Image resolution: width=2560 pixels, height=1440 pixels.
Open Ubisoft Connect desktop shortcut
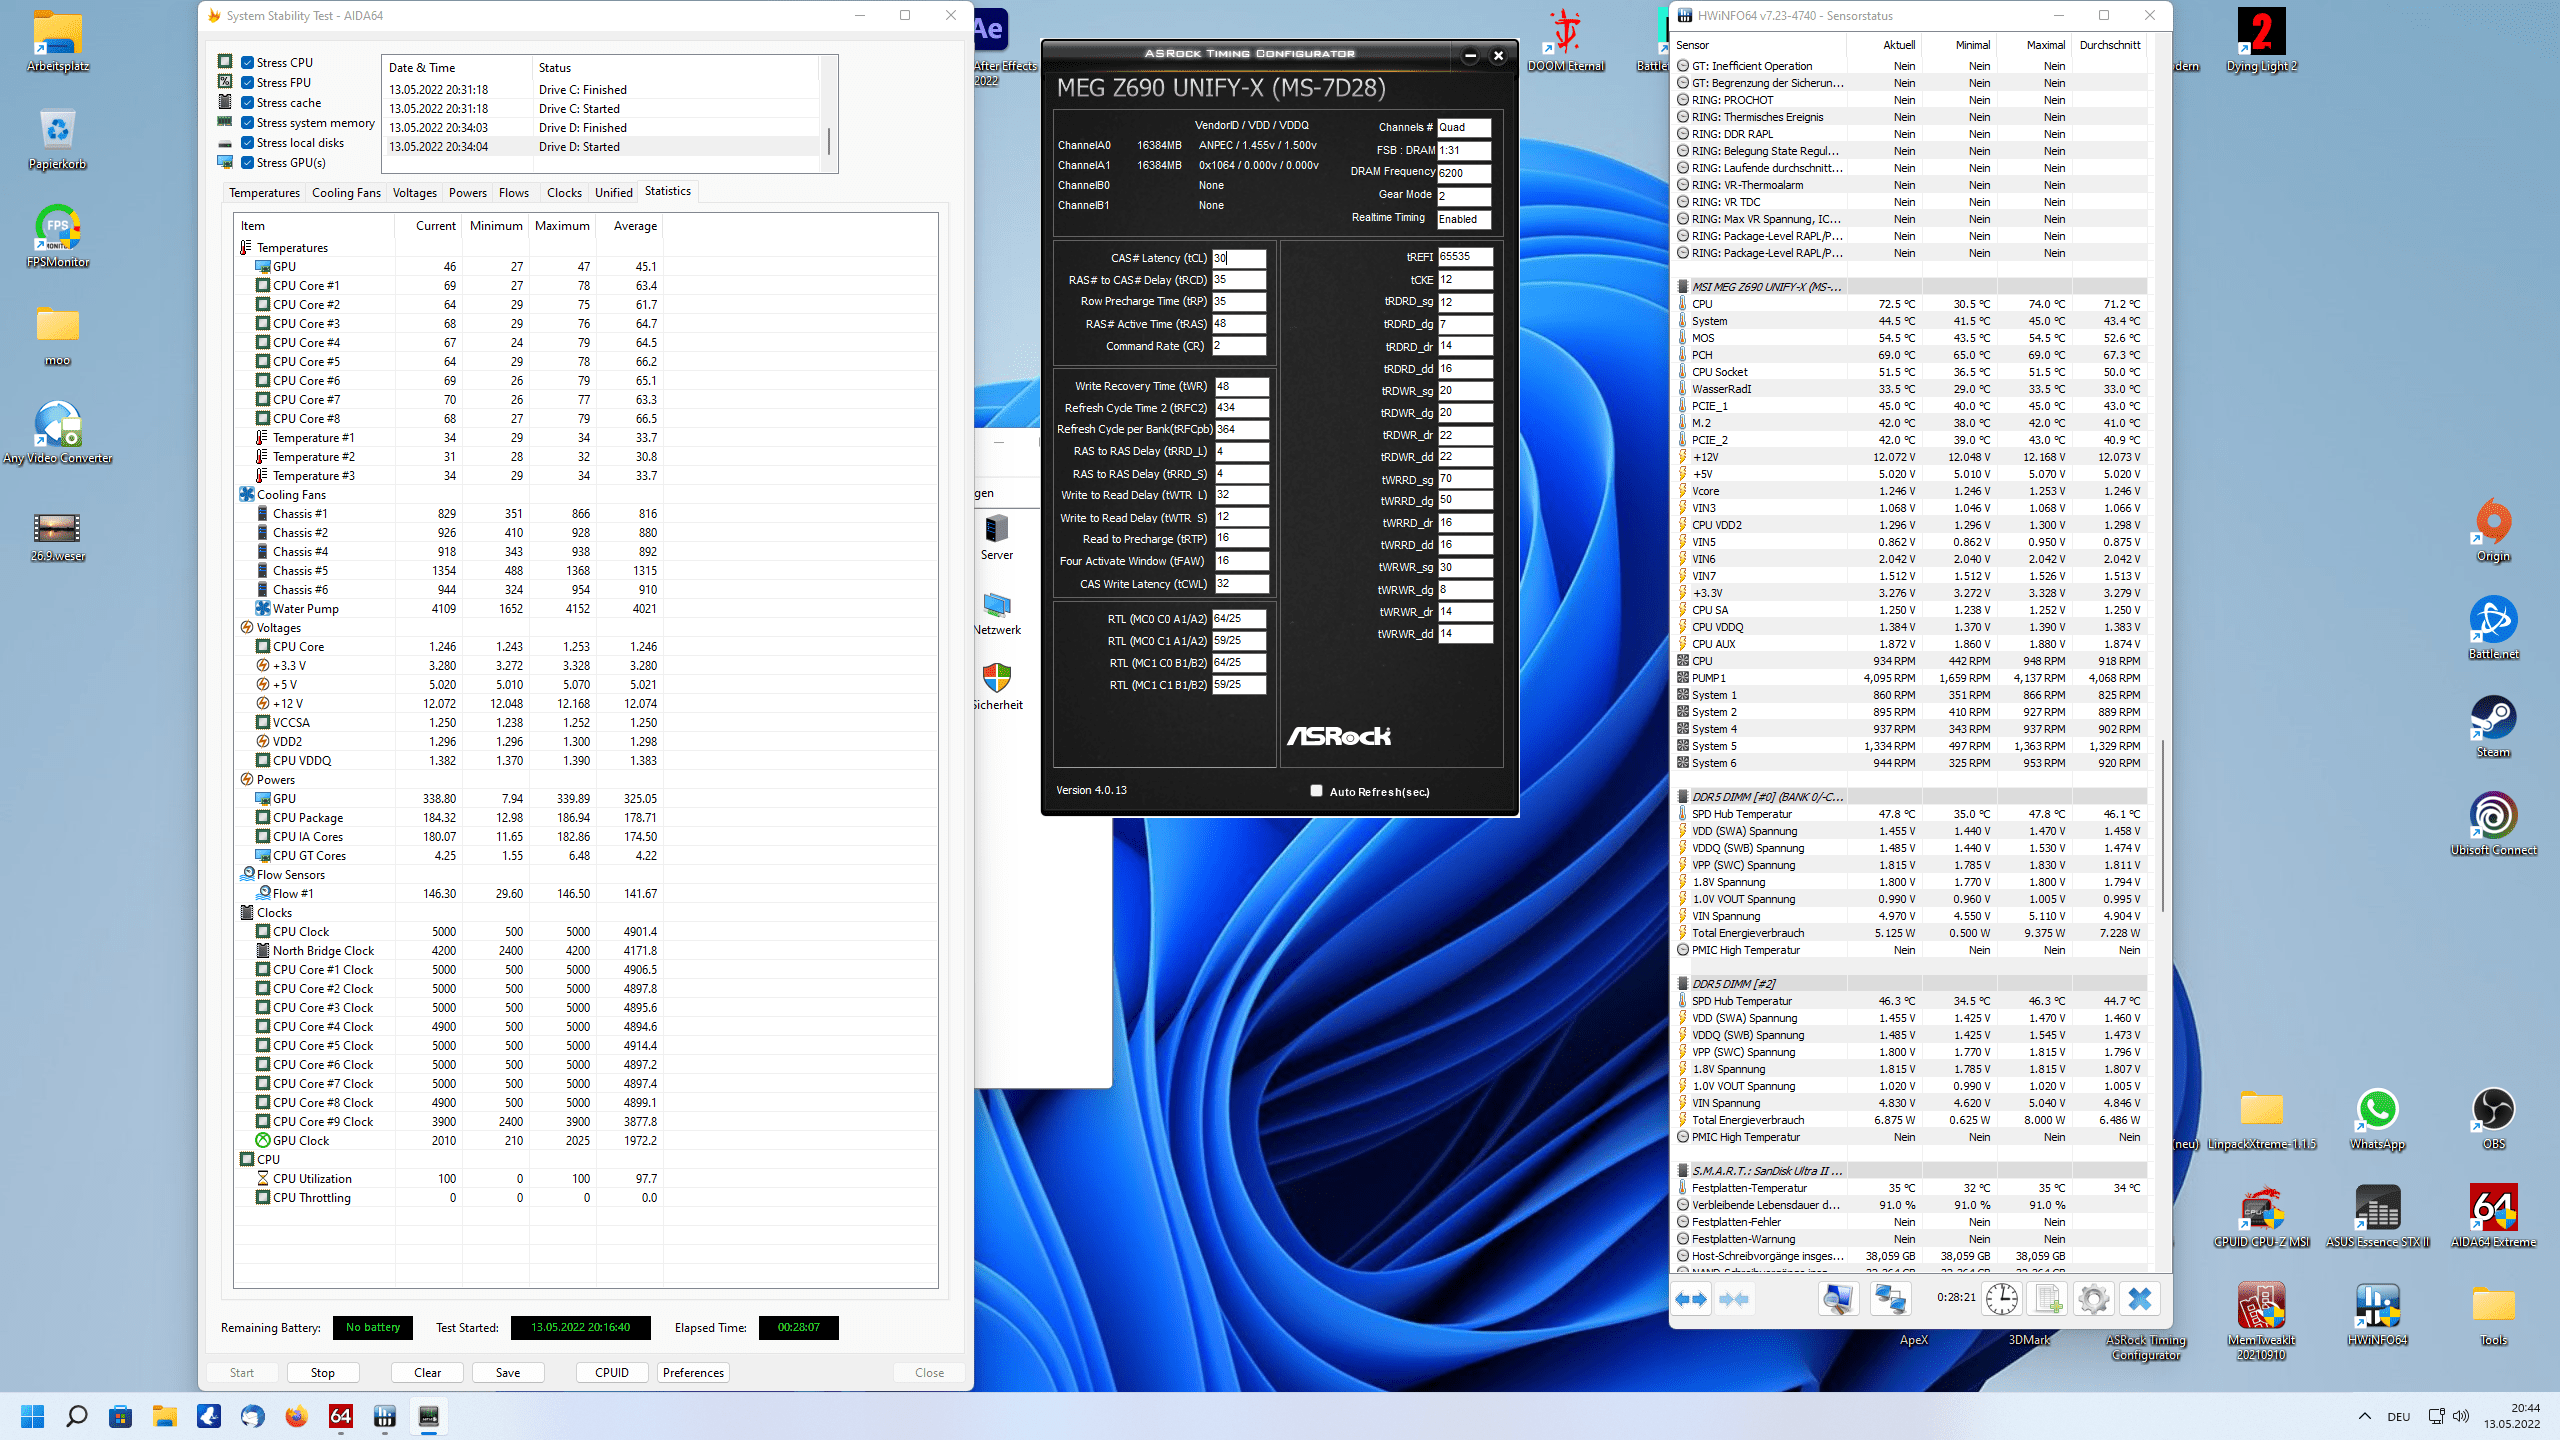[x=2493, y=824]
